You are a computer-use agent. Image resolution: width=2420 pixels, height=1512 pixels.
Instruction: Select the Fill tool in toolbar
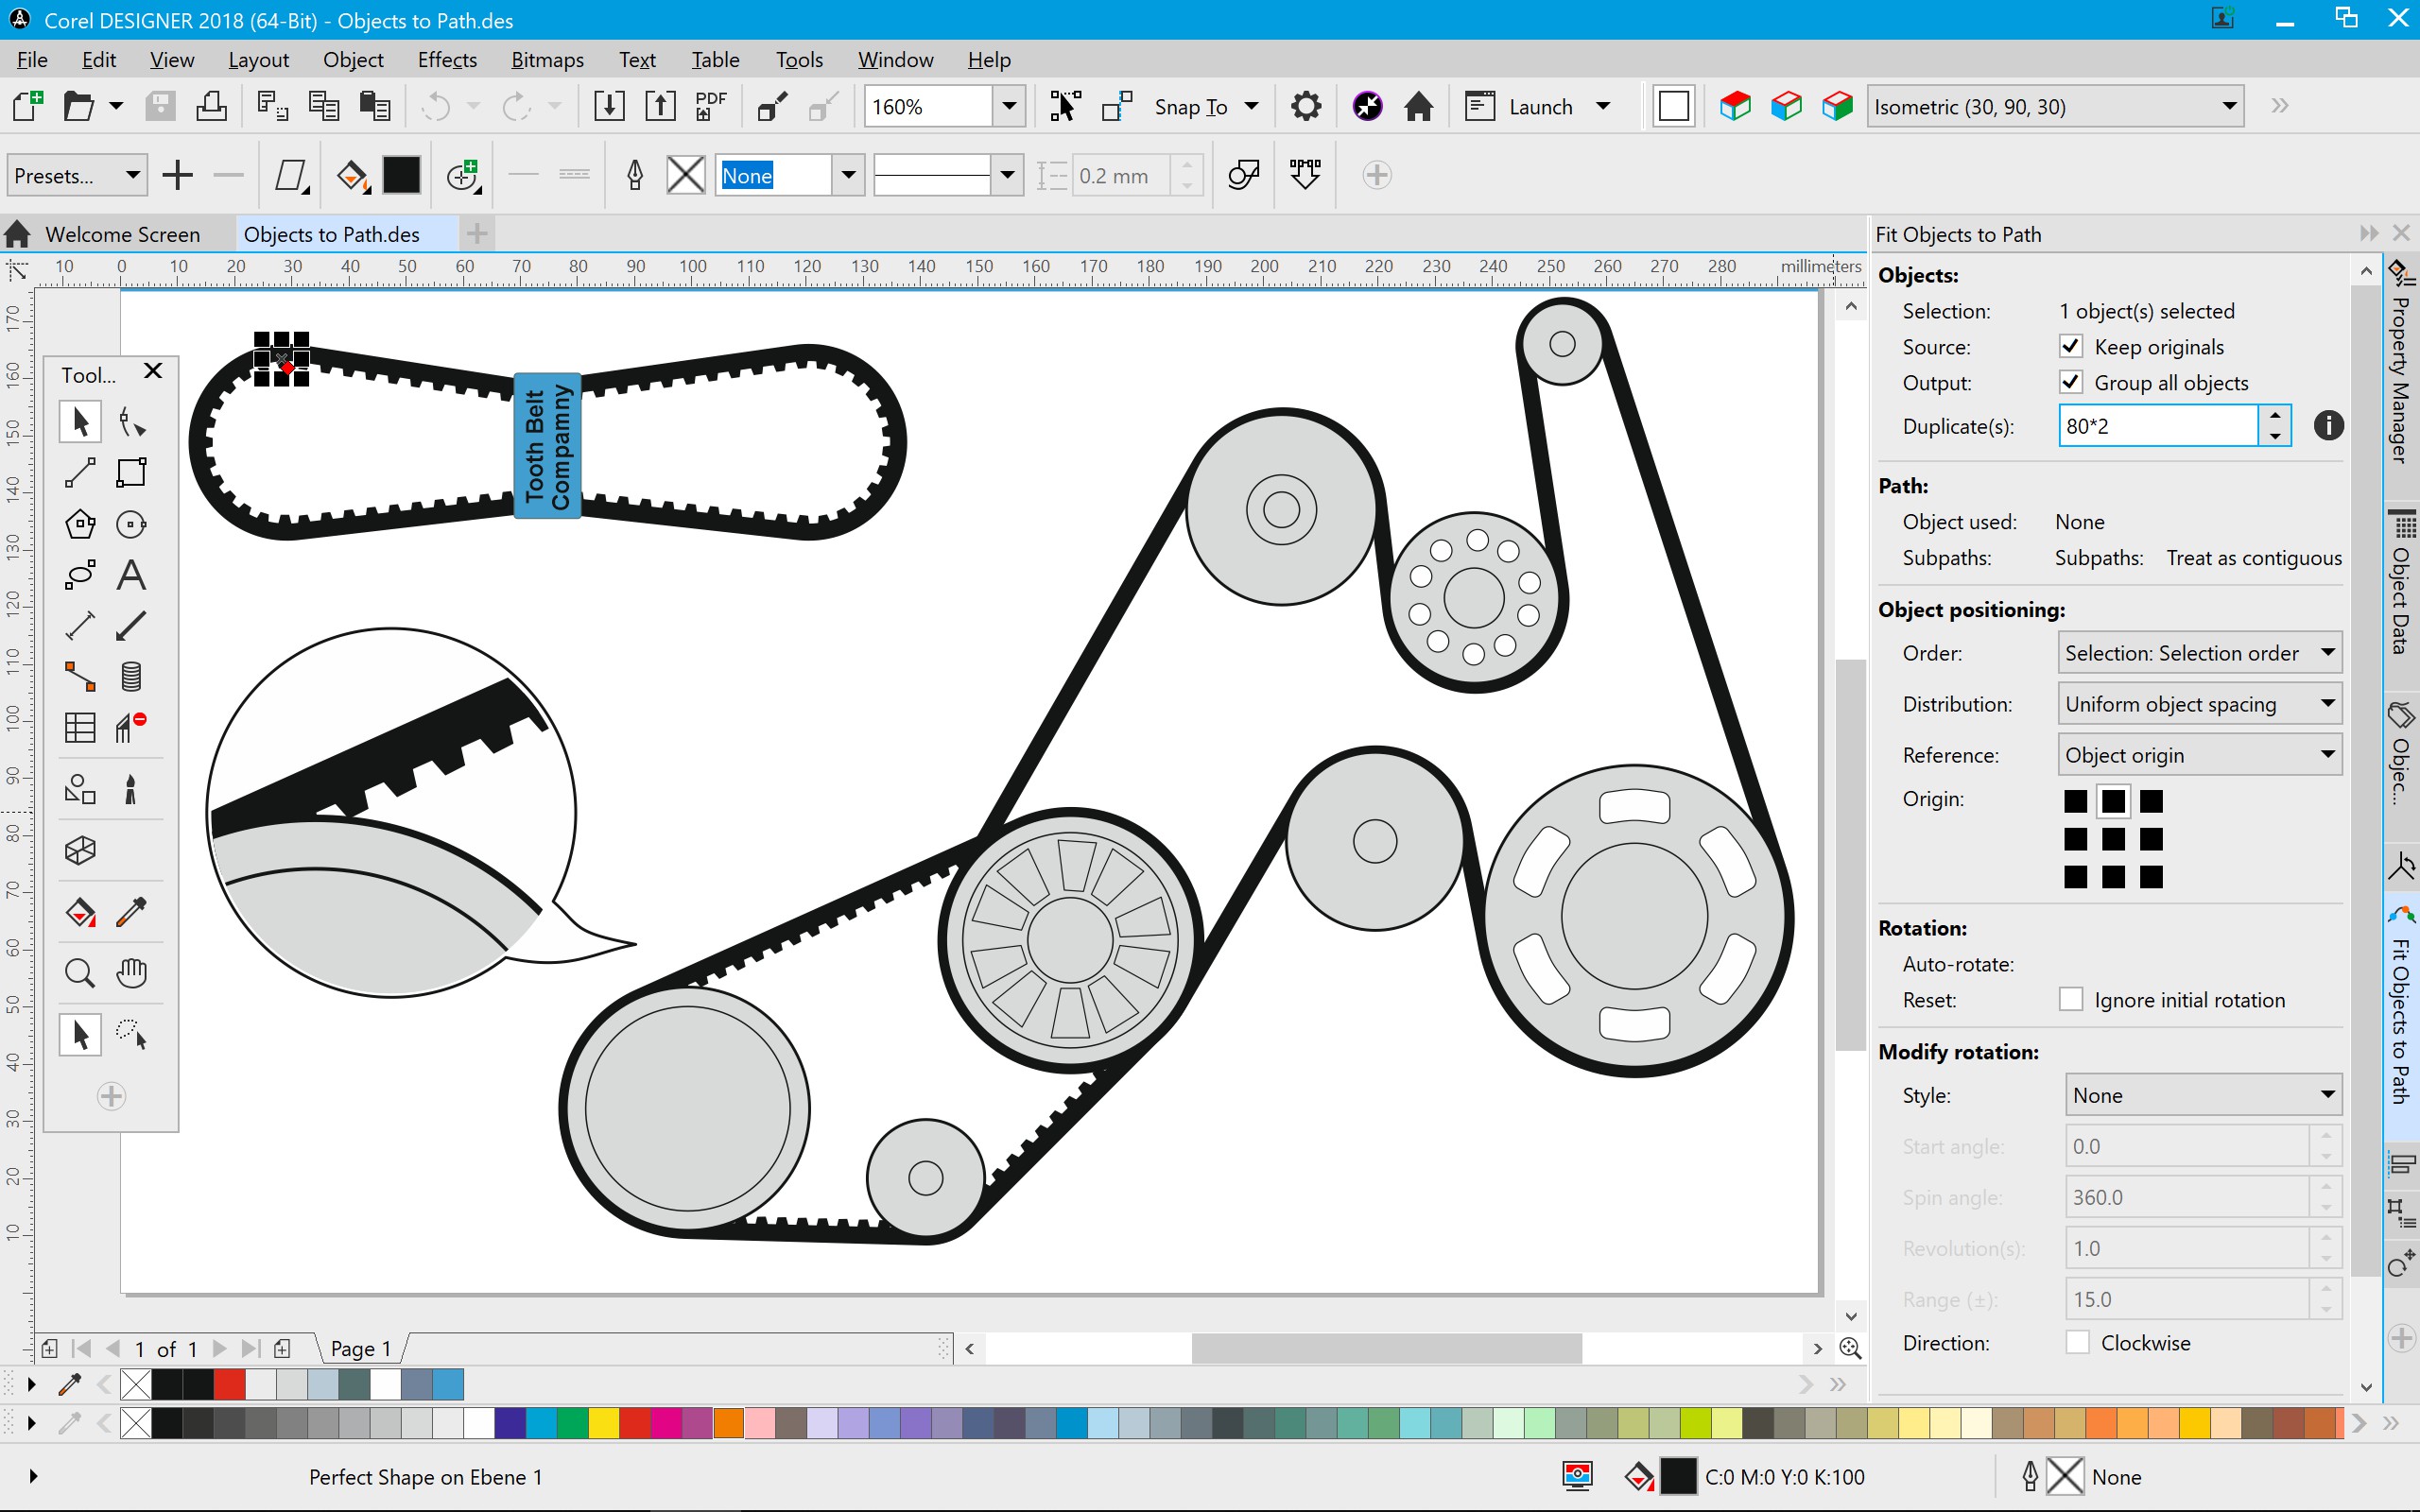coord(82,911)
